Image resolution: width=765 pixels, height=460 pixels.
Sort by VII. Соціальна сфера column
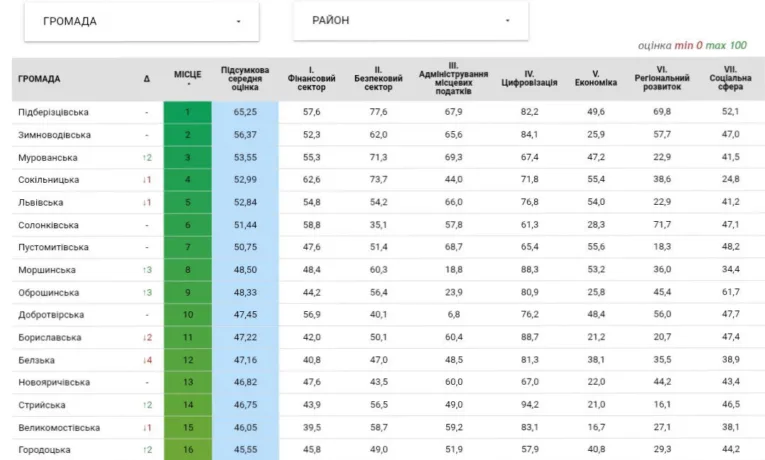(730, 79)
